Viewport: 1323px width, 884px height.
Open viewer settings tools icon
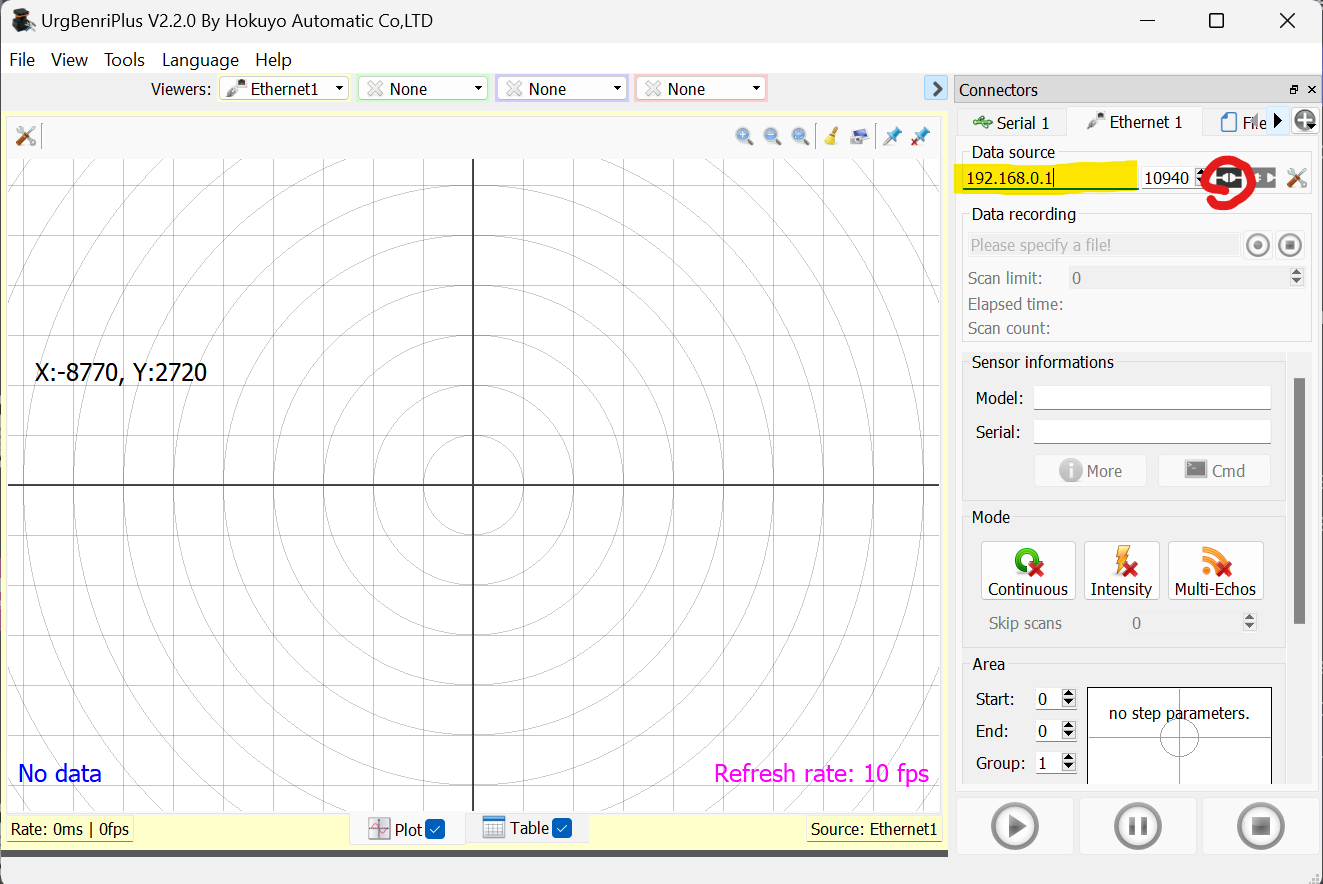tap(25, 137)
